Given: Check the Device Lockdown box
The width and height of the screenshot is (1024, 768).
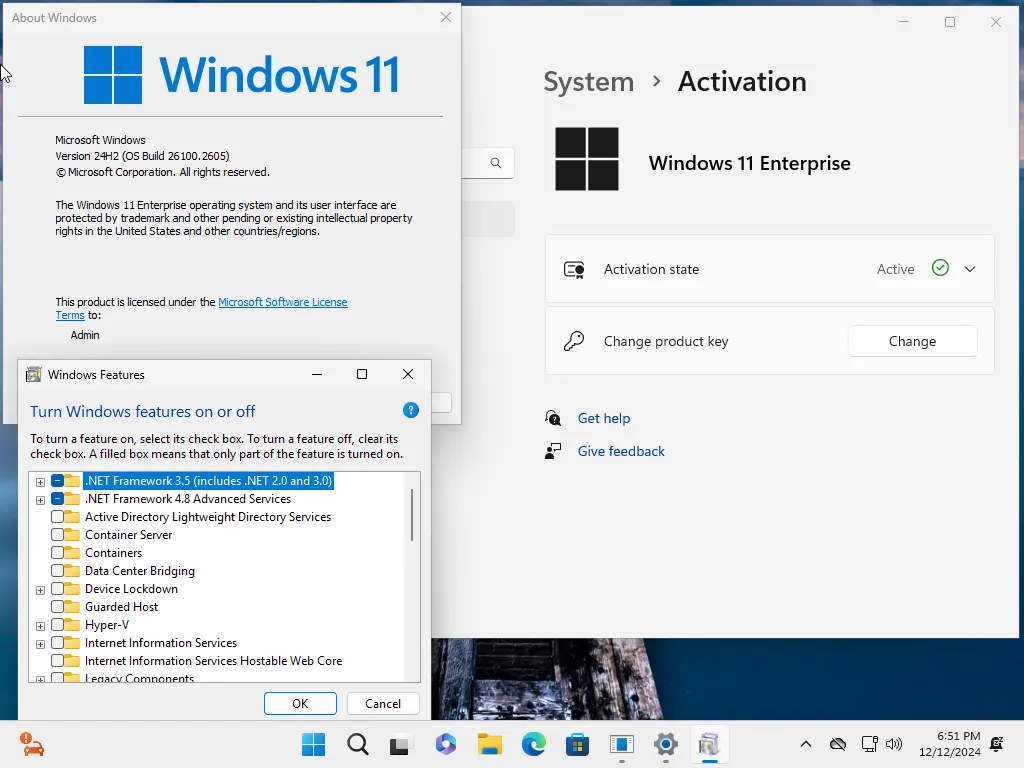Looking at the screenshot, I should pyautogui.click(x=57, y=588).
